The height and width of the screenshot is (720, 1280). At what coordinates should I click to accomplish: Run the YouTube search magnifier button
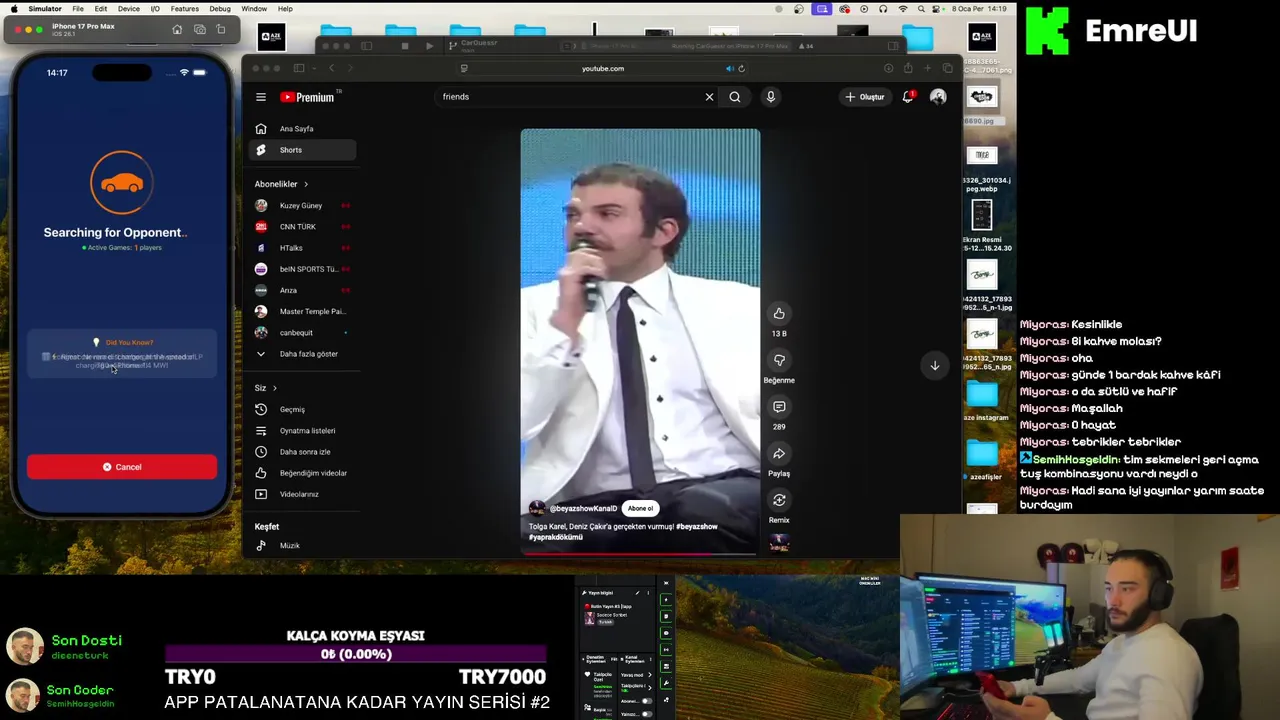point(735,97)
